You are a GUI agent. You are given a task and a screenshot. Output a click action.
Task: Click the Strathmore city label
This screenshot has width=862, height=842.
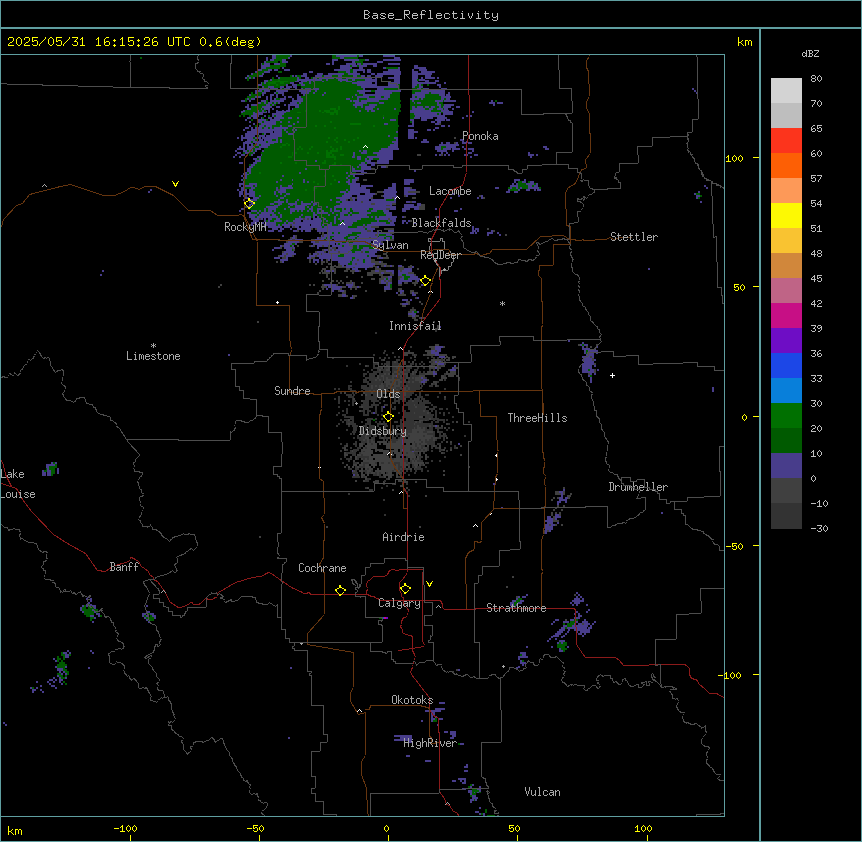516,608
